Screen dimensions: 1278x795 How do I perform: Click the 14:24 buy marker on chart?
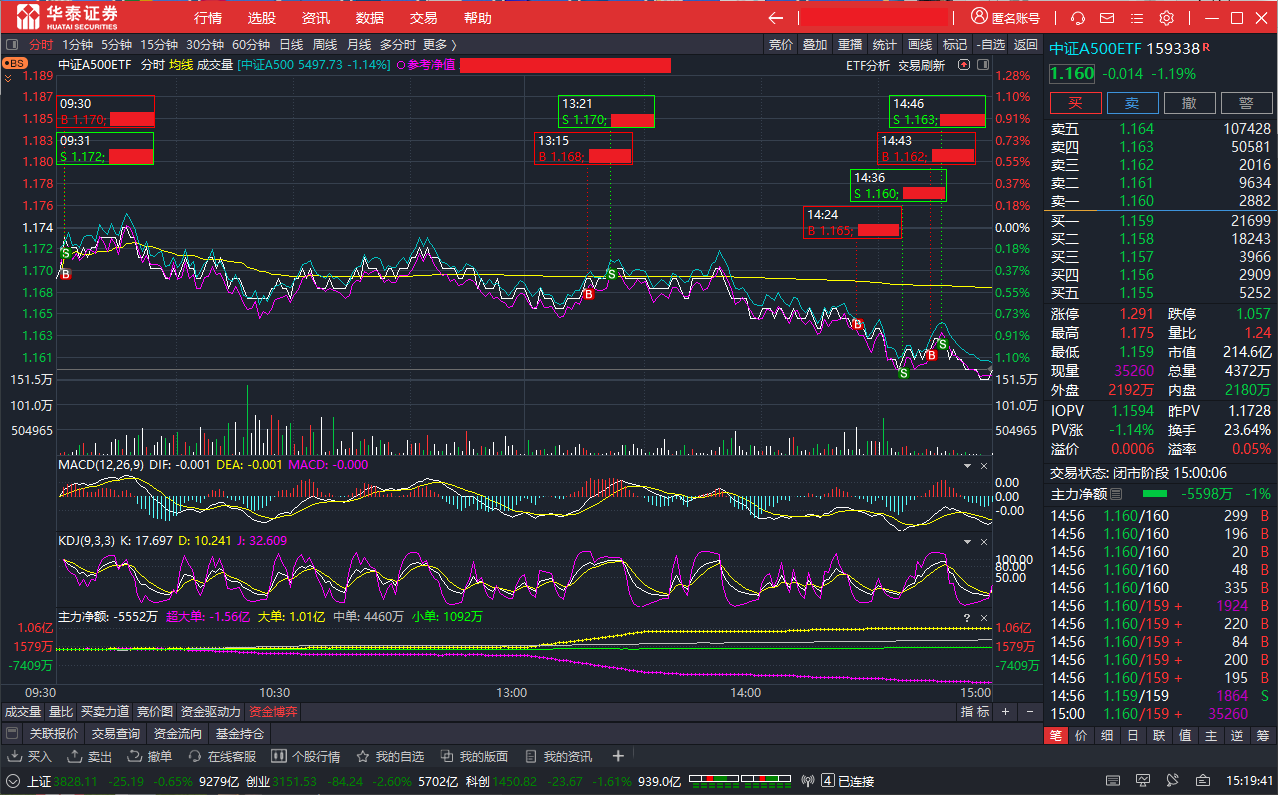click(x=857, y=323)
